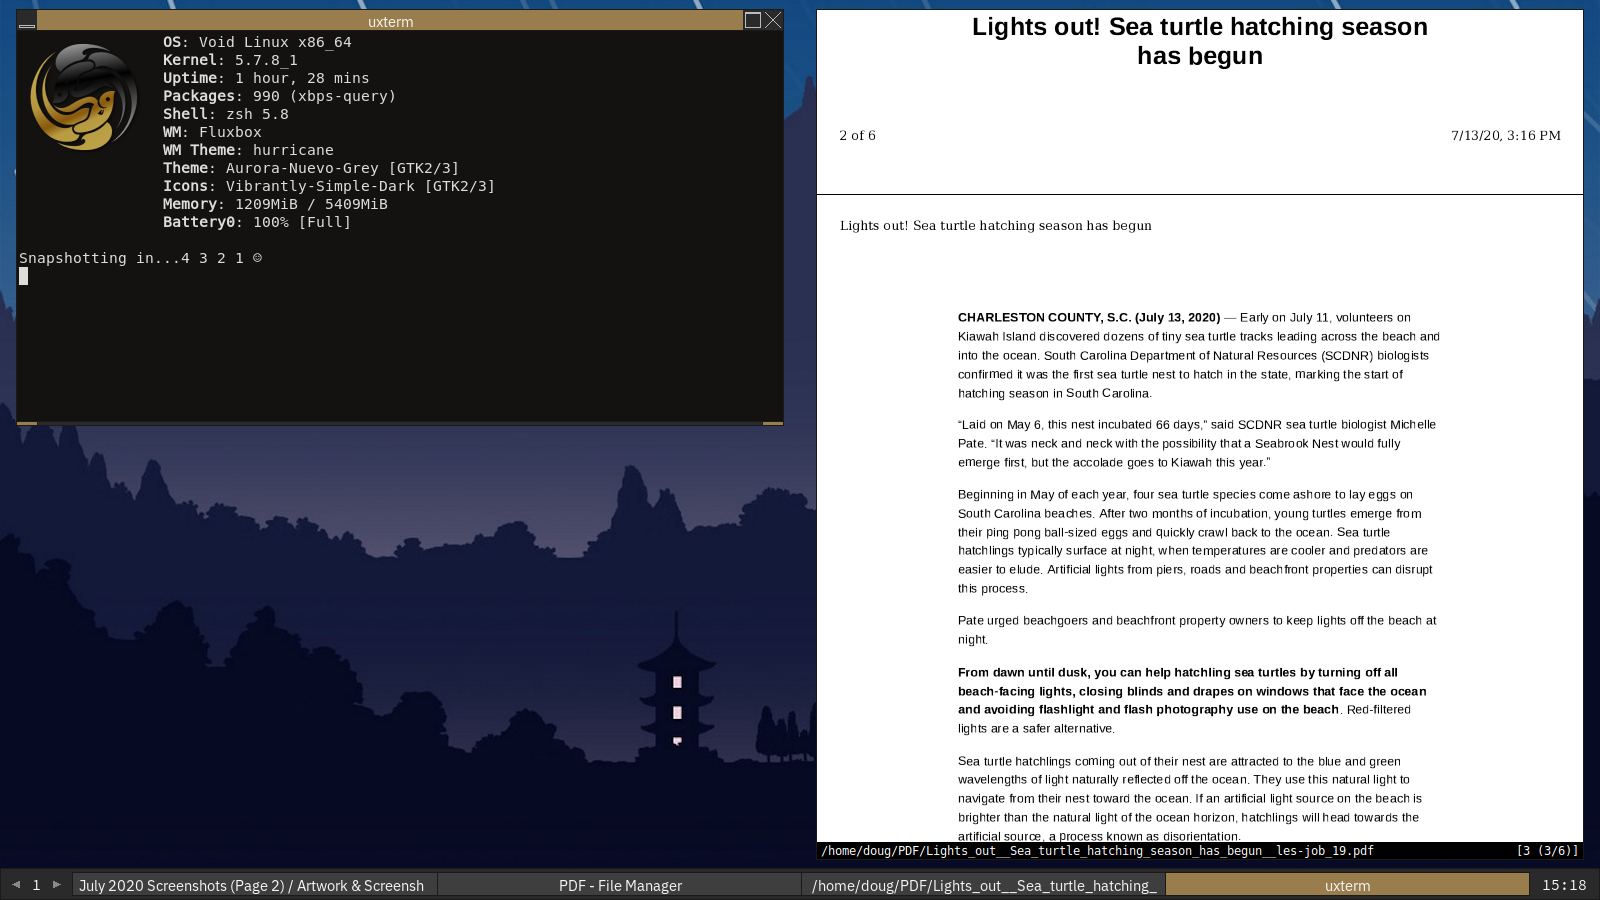
Task: Click the bold 'From dawn until dusk' paragraph
Action: pos(1192,700)
